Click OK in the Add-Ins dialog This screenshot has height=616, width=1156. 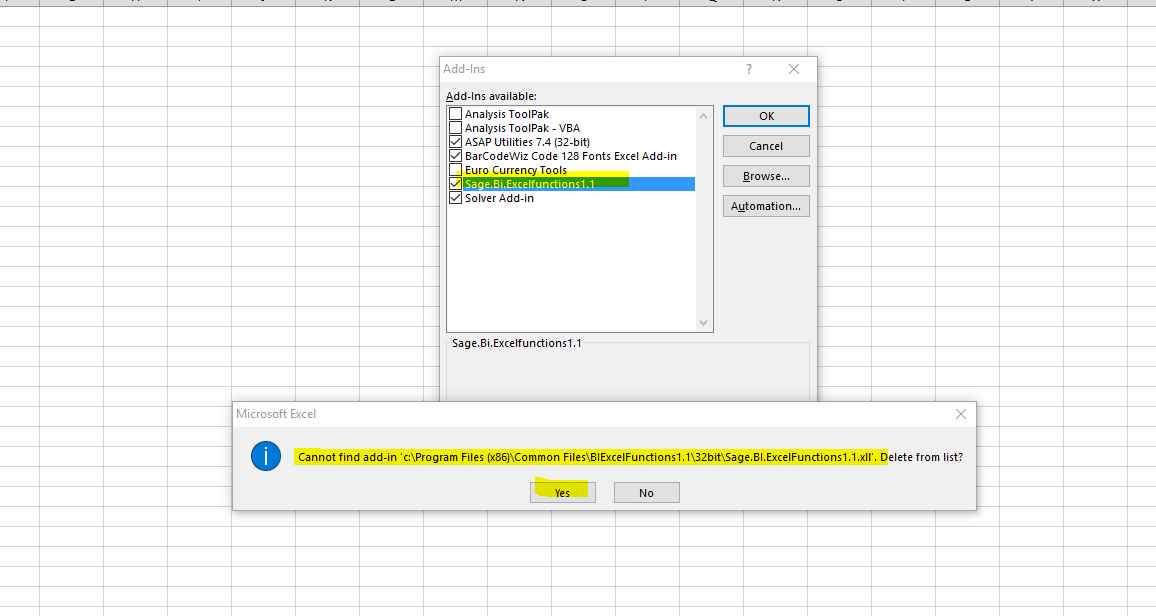[766, 116]
